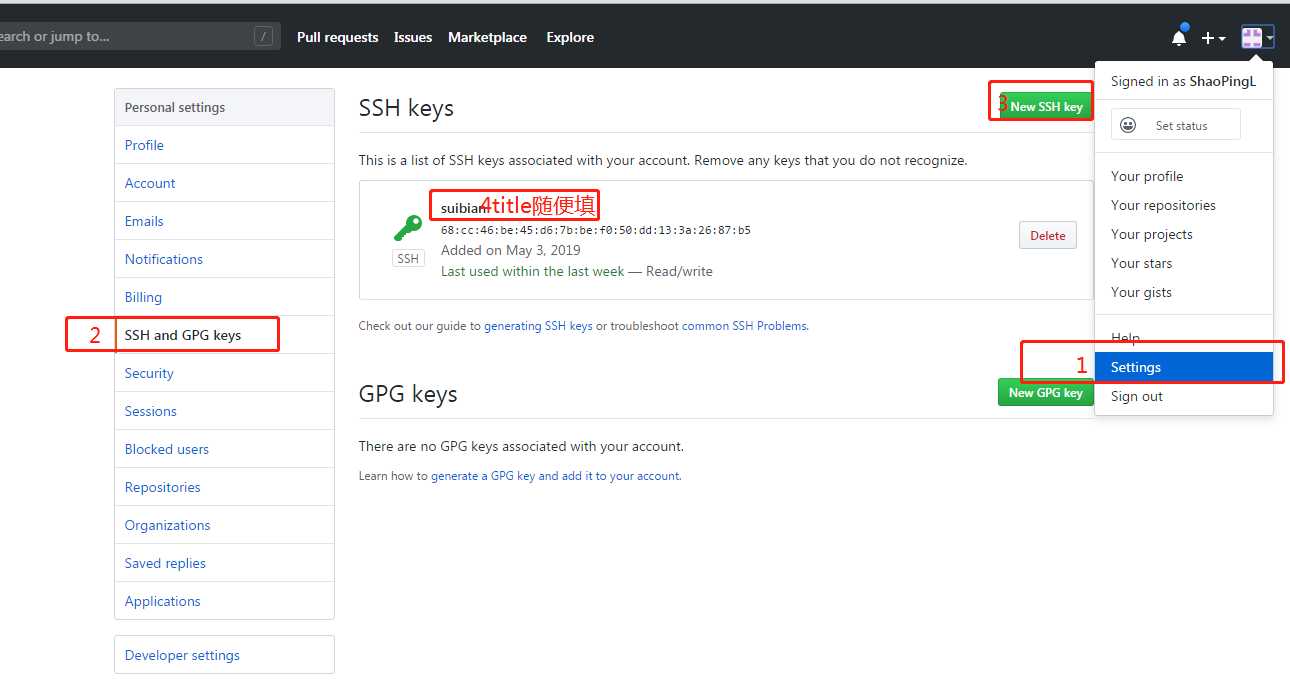1290x689 pixels.
Task: Open the Emails settings page
Action: [x=224, y=221]
